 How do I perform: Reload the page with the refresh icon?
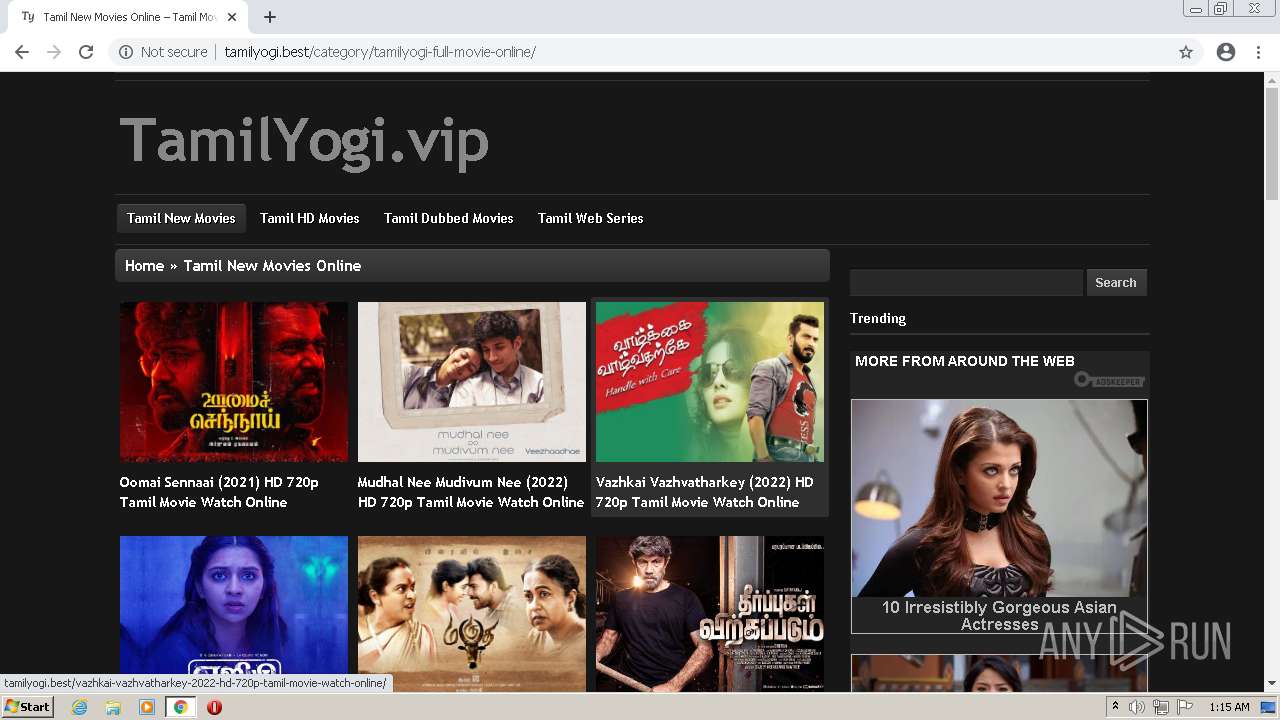click(x=86, y=52)
